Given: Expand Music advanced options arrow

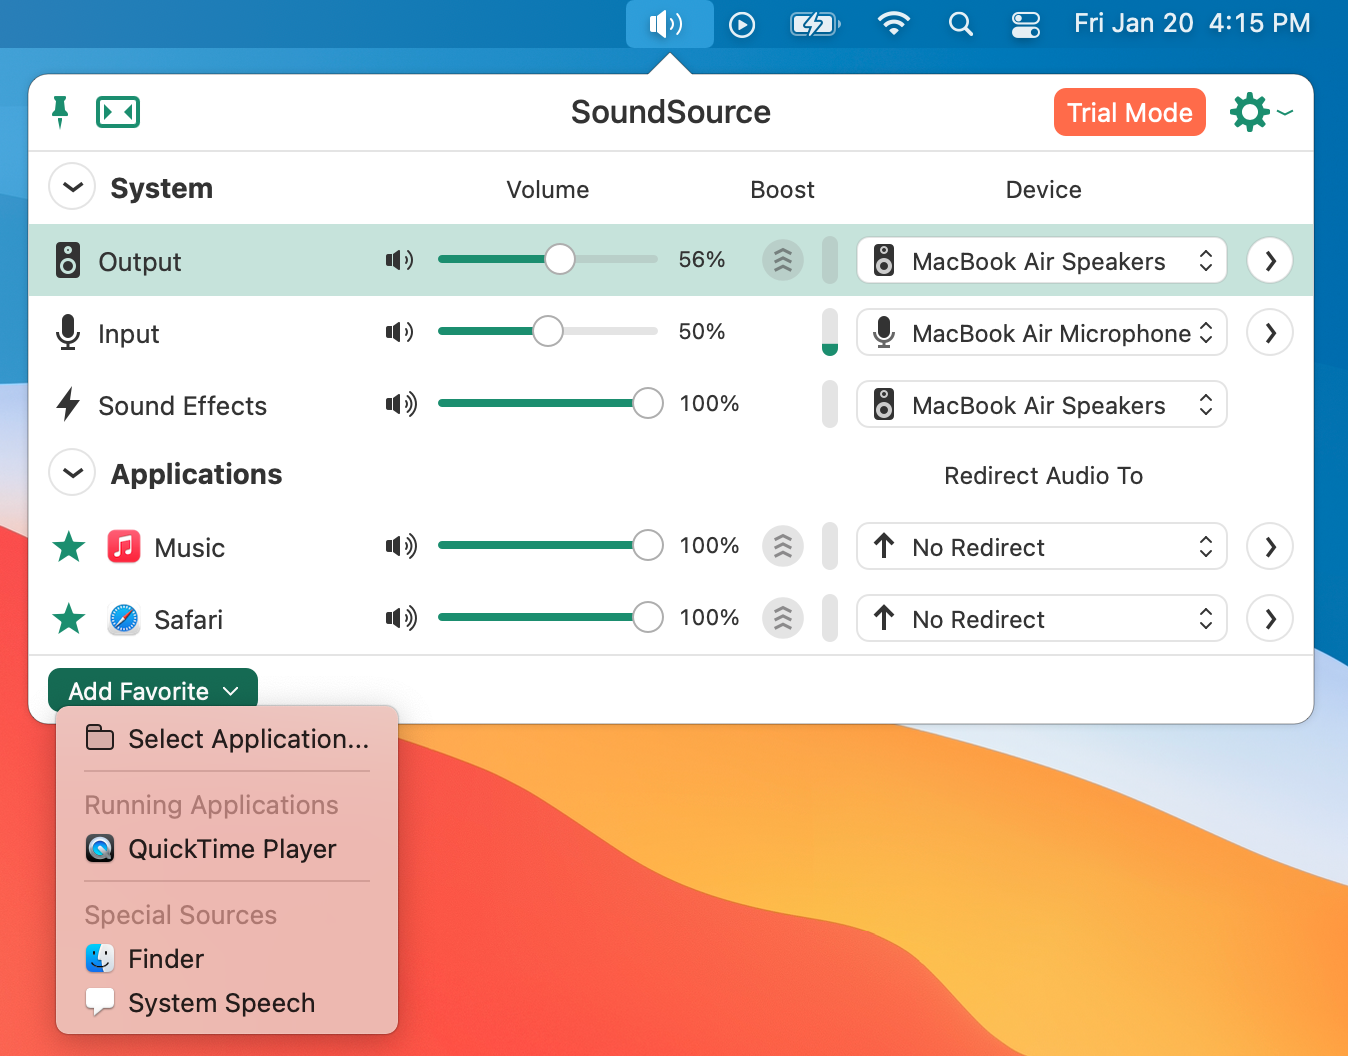Looking at the screenshot, I should coord(1270,547).
